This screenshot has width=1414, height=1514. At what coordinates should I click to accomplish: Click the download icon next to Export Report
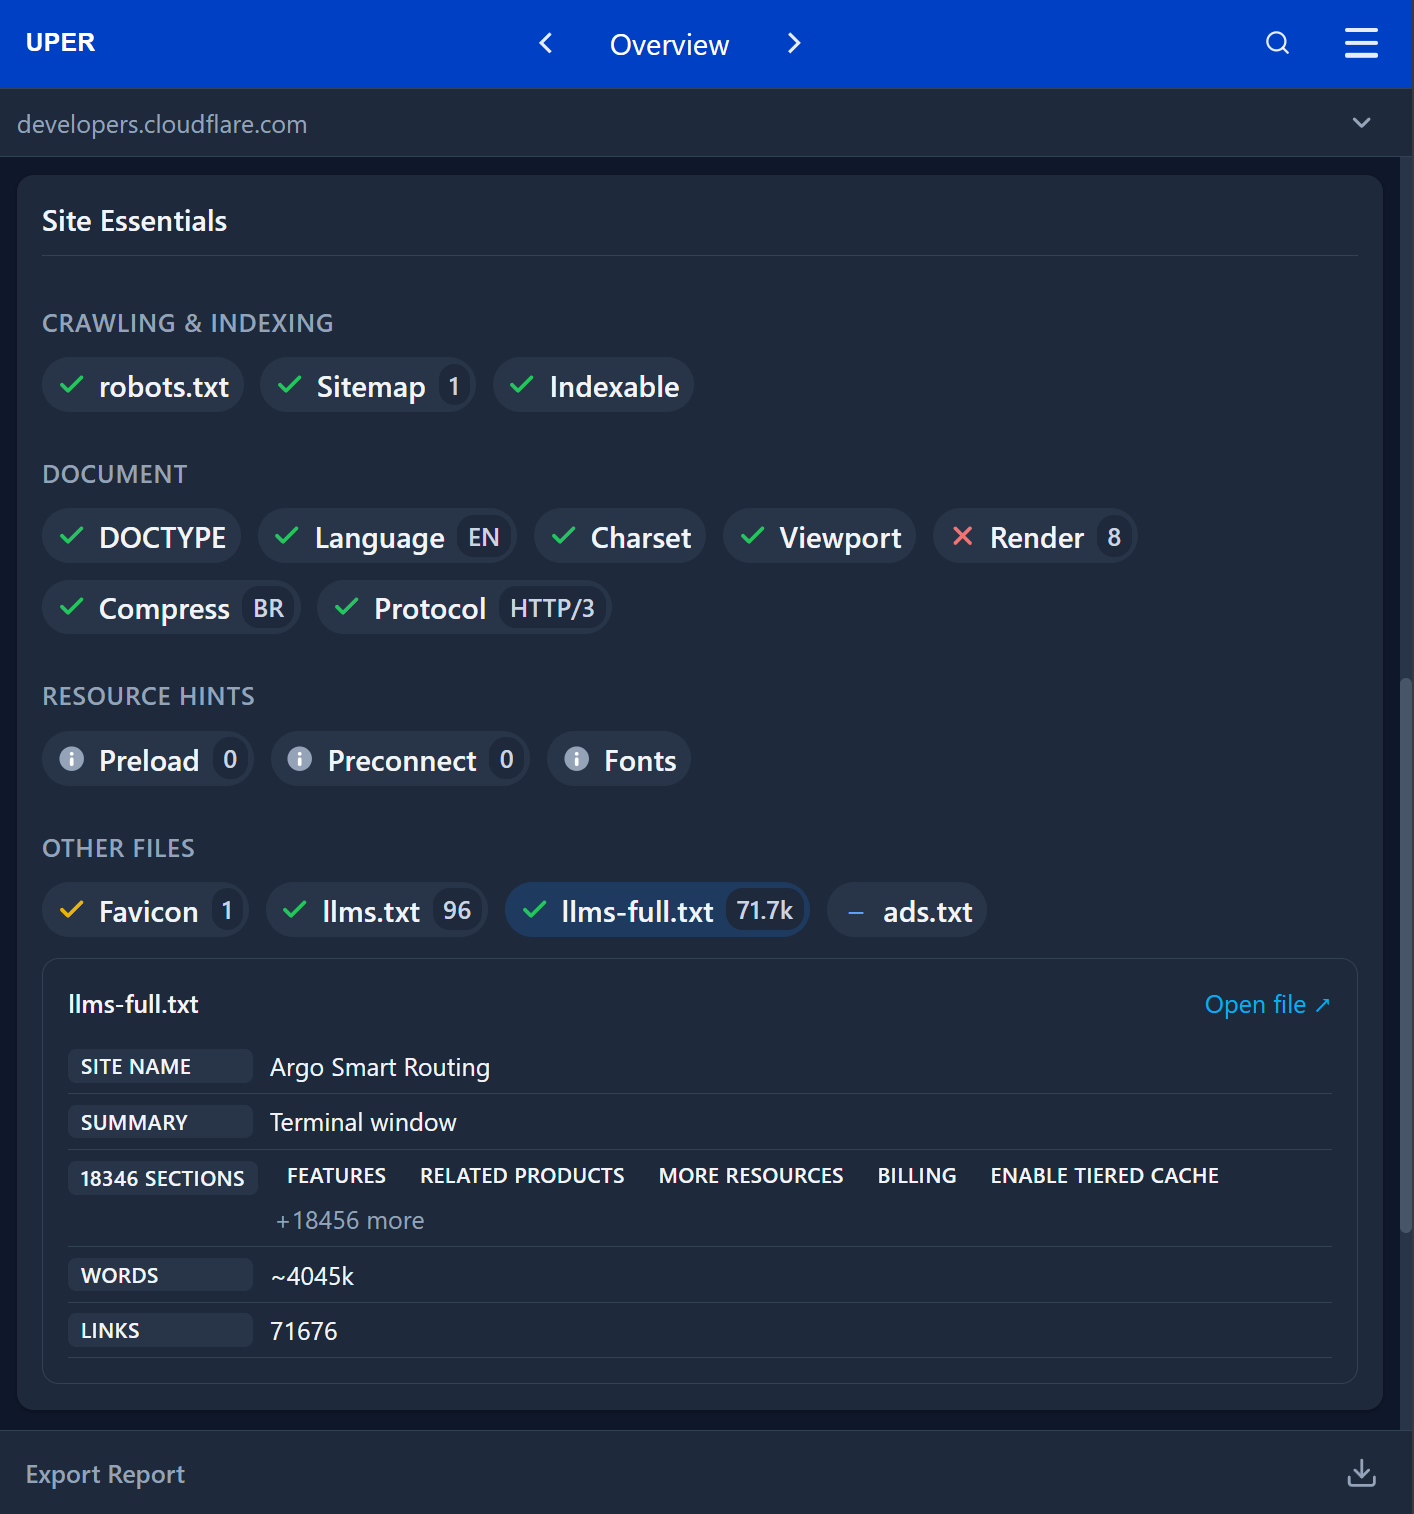[1361, 1472]
